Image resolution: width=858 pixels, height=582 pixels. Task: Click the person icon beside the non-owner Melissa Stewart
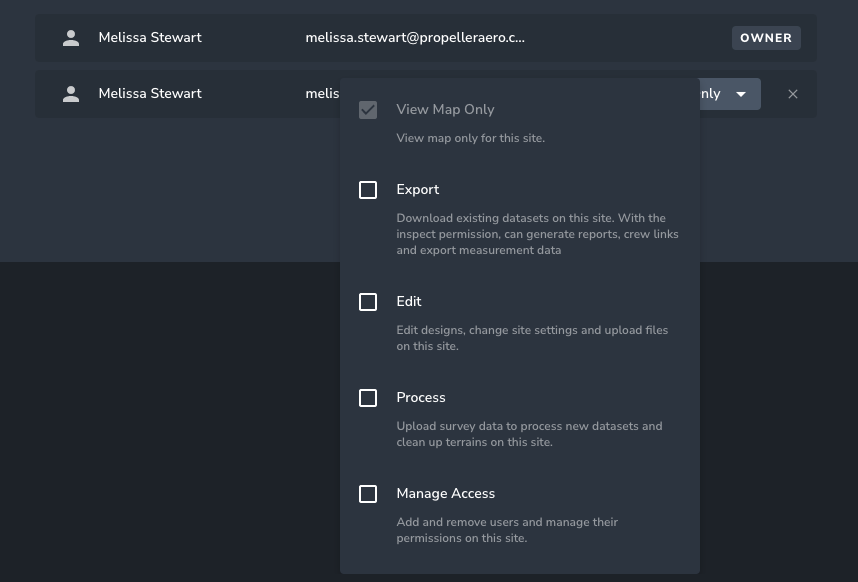(x=70, y=94)
